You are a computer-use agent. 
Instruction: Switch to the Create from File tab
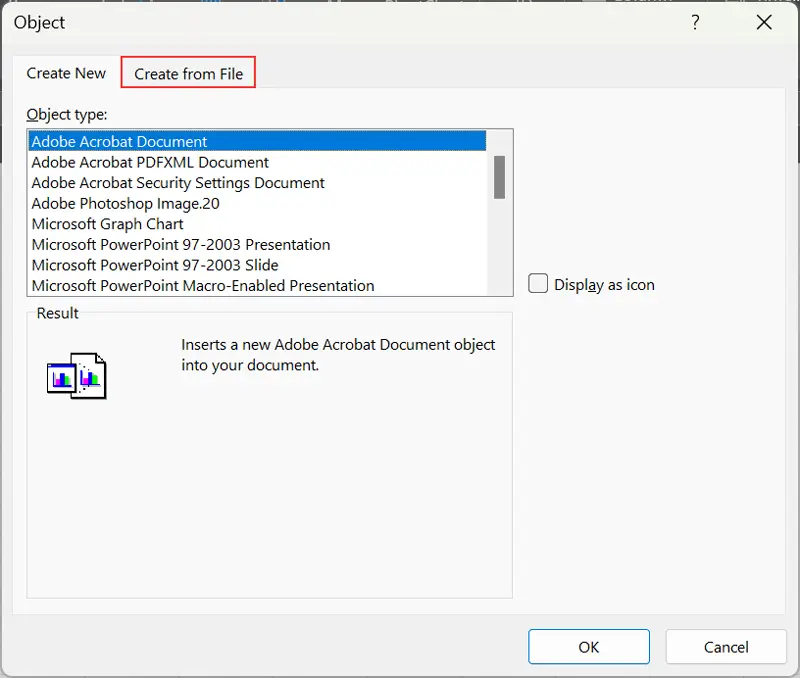(x=188, y=73)
